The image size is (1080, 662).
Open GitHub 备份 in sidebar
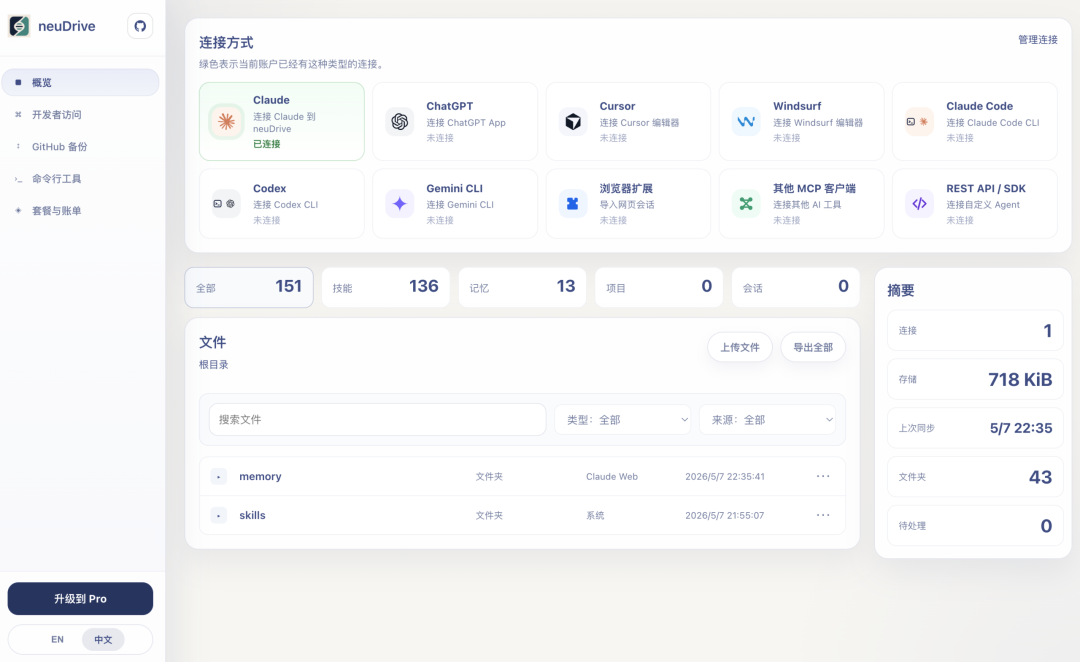[x=81, y=147]
